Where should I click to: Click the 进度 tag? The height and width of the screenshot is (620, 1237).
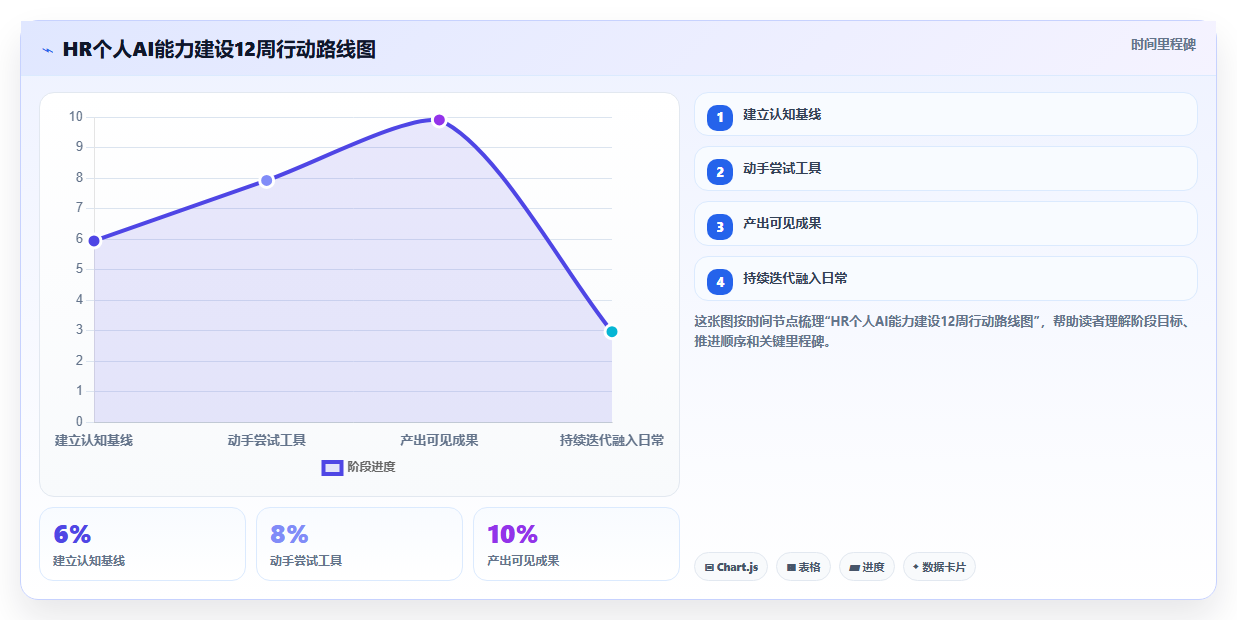coord(867,567)
